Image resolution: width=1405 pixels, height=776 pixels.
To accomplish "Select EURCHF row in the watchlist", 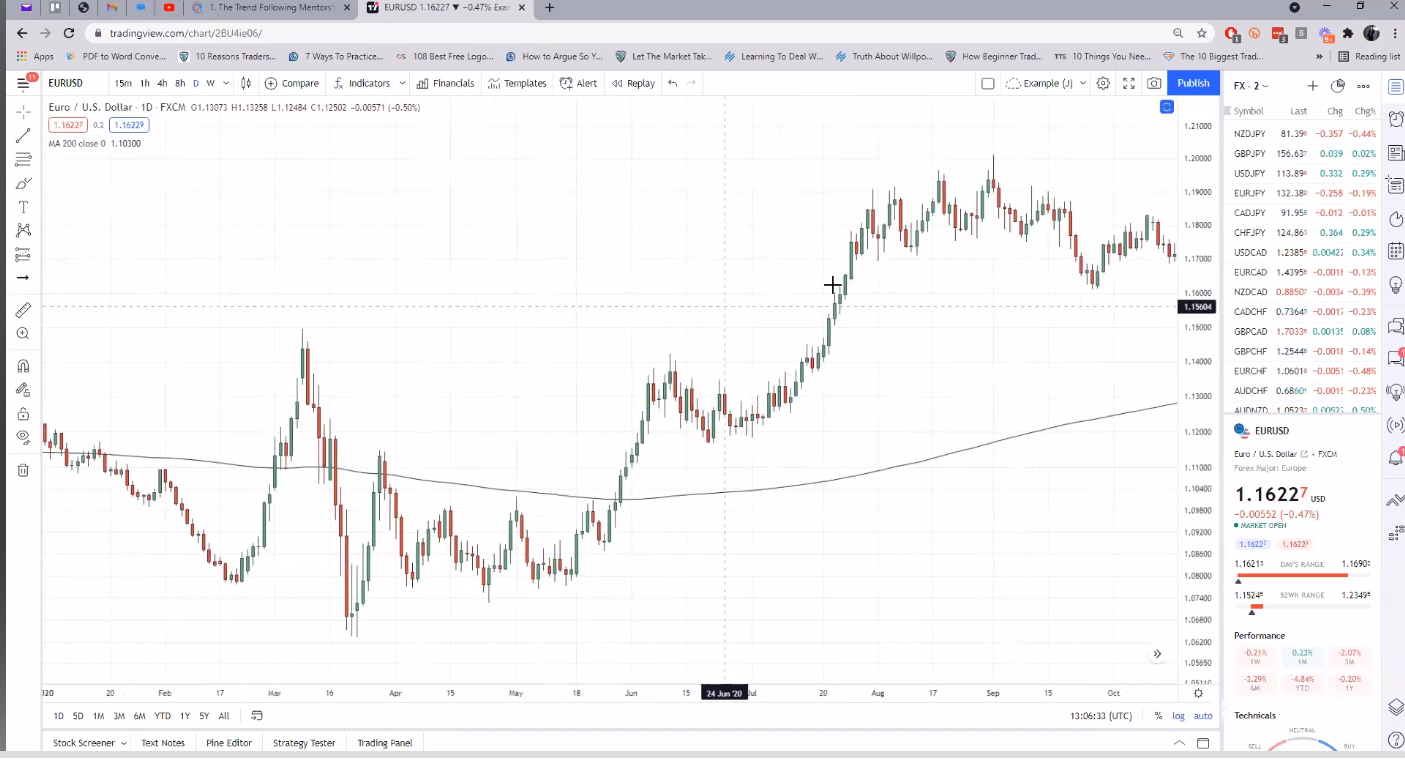I will pyautogui.click(x=1305, y=371).
